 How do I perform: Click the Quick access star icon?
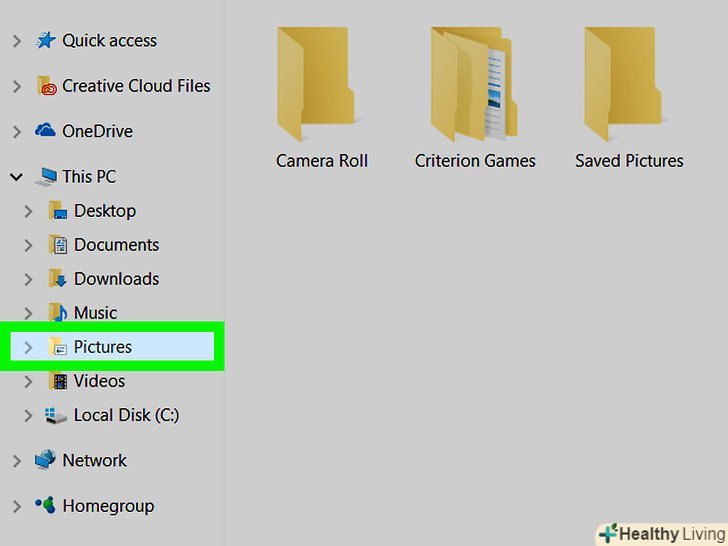tap(46, 40)
